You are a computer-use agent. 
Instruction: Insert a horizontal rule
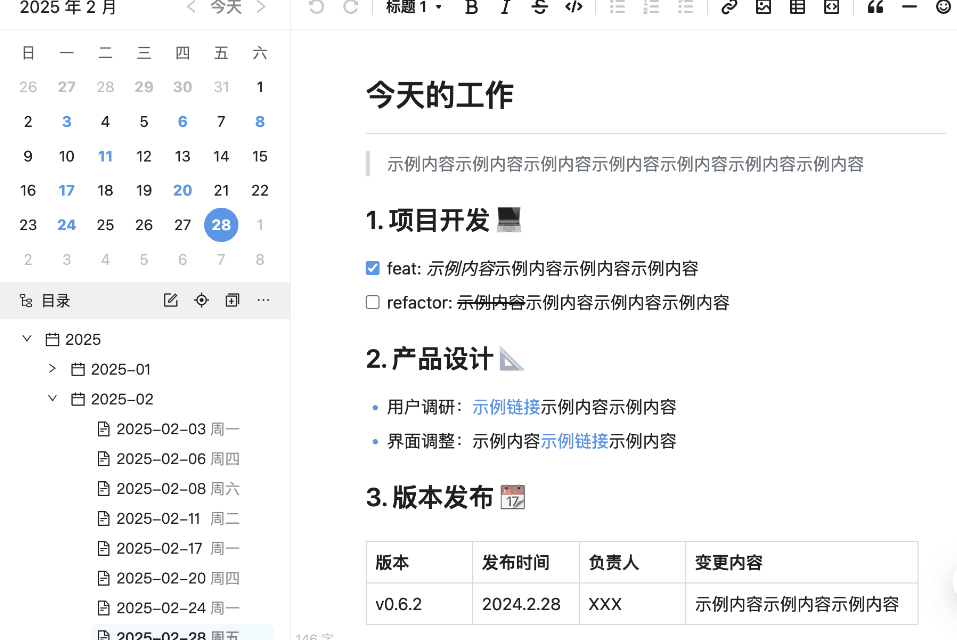click(909, 7)
